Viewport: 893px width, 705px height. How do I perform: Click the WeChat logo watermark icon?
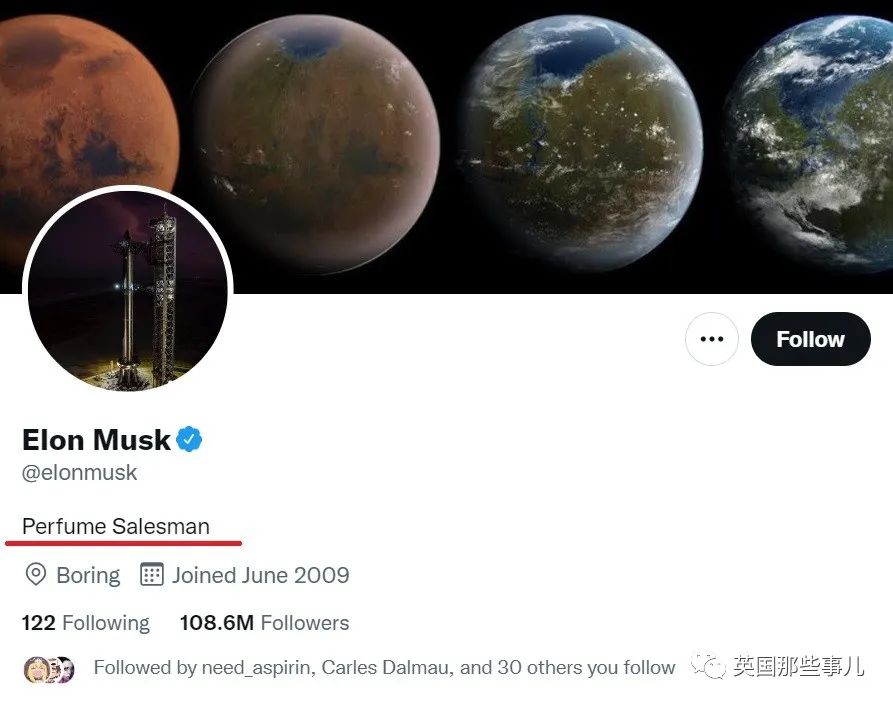(x=711, y=666)
